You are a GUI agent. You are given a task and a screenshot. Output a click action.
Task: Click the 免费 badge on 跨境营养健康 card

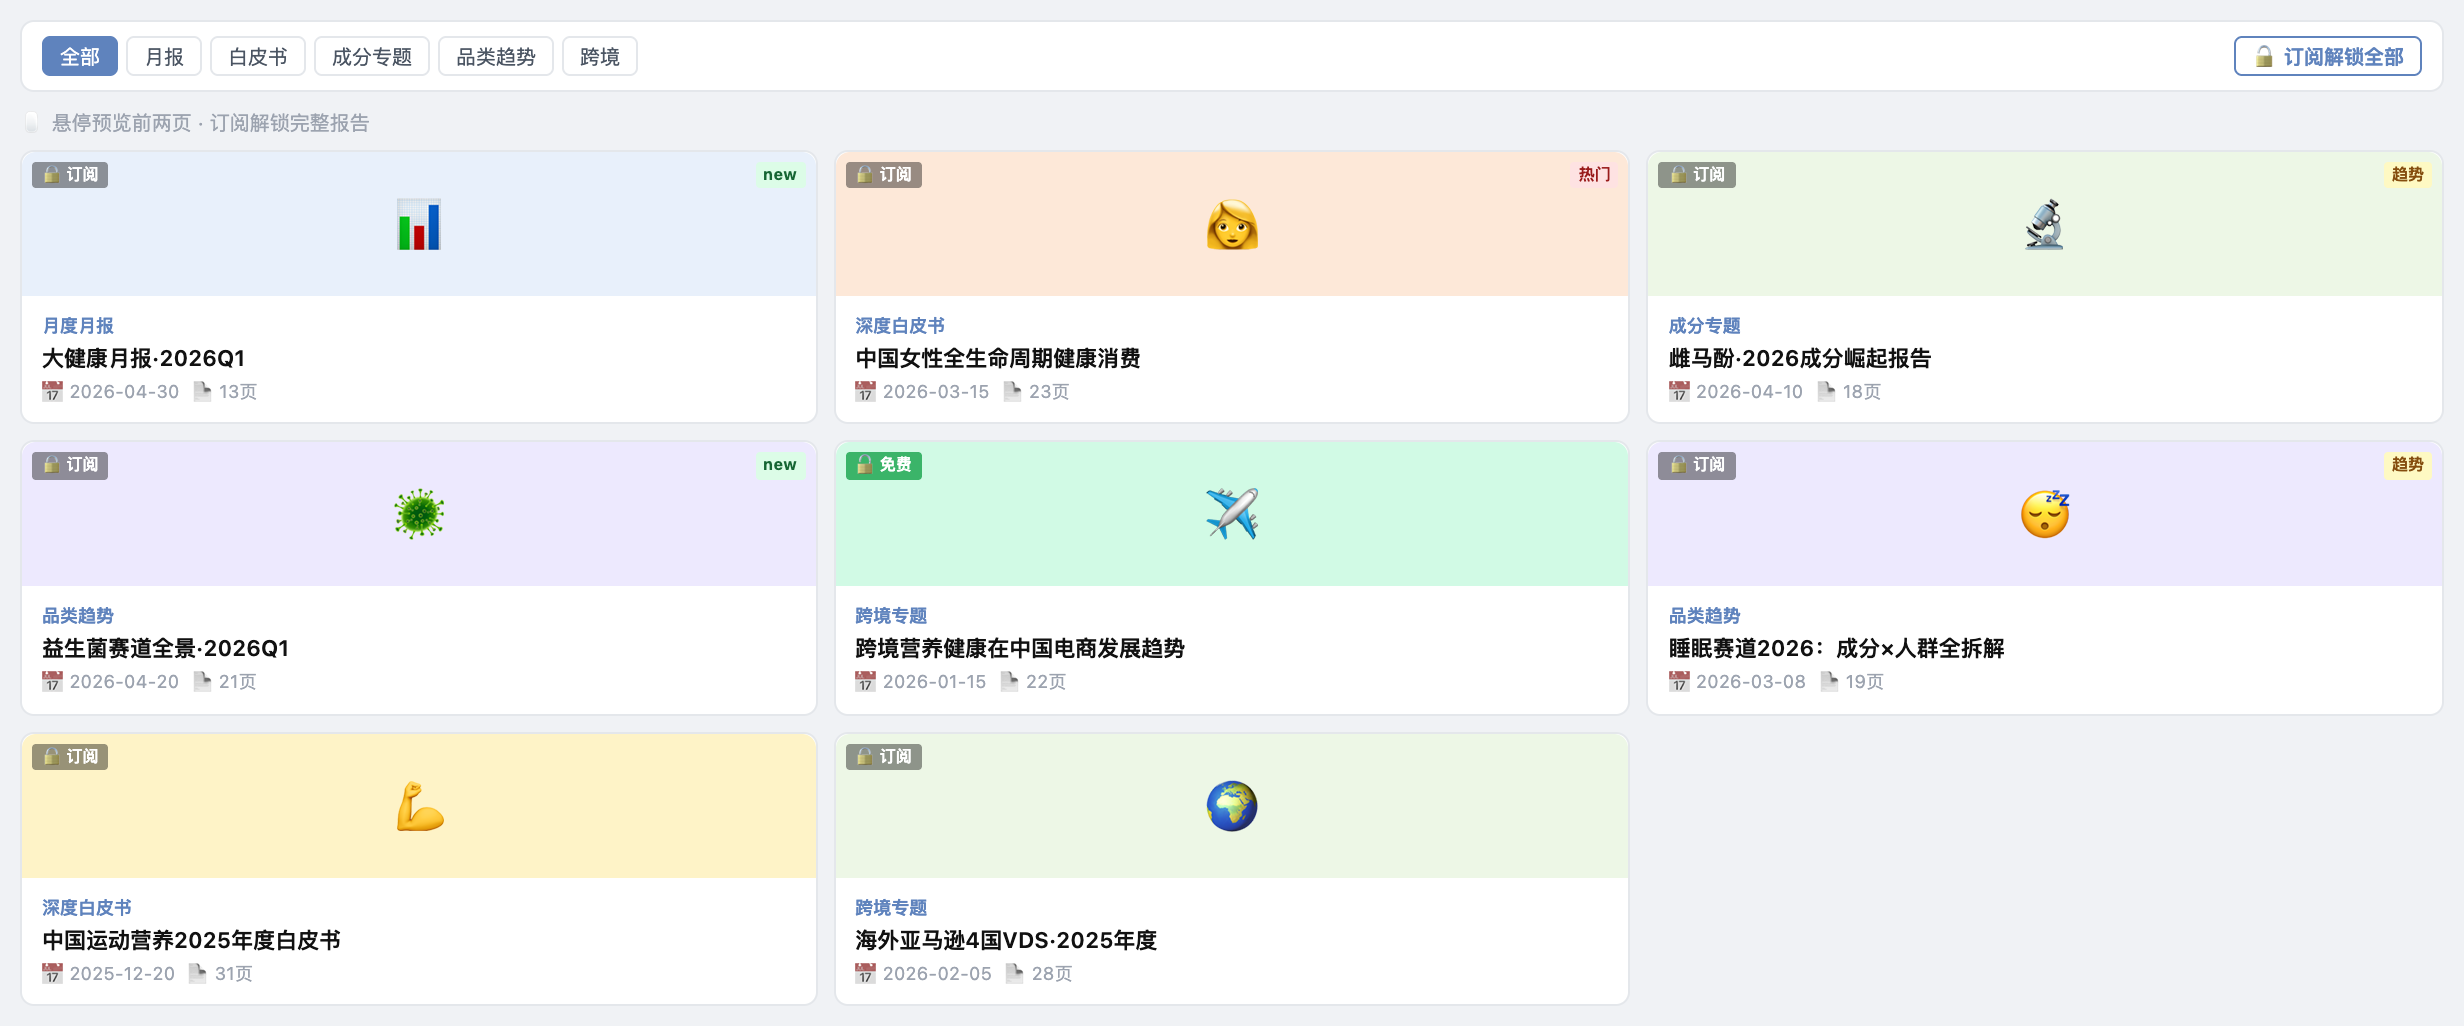coord(884,465)
